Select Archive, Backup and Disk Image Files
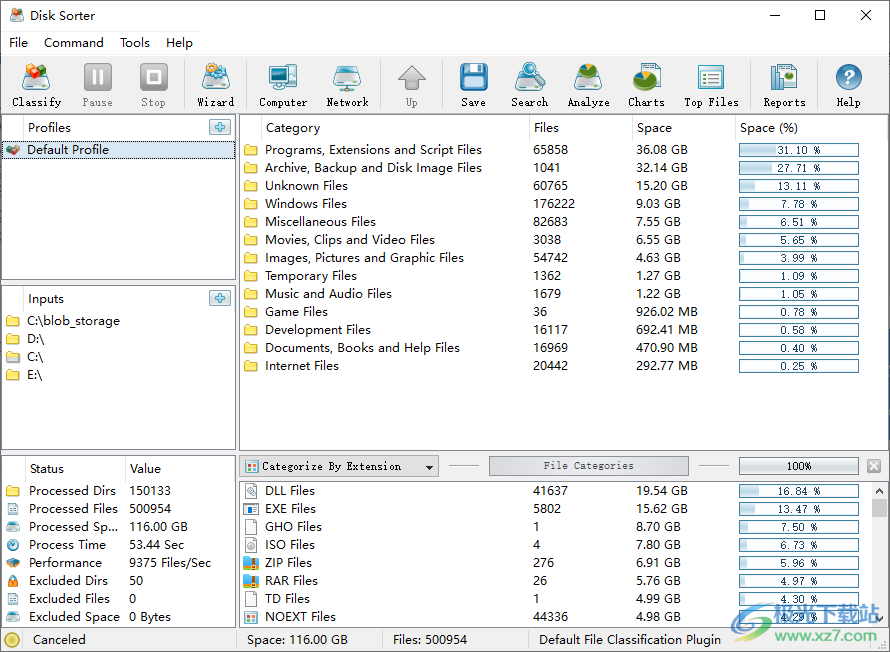The width and height of the screenshot is (890, 652). [373, 168]
